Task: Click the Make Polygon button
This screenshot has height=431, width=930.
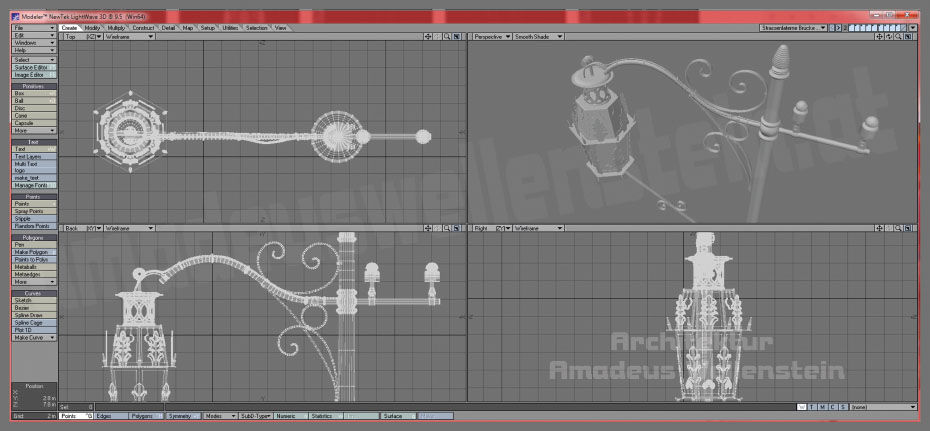Action: [34, 253]
